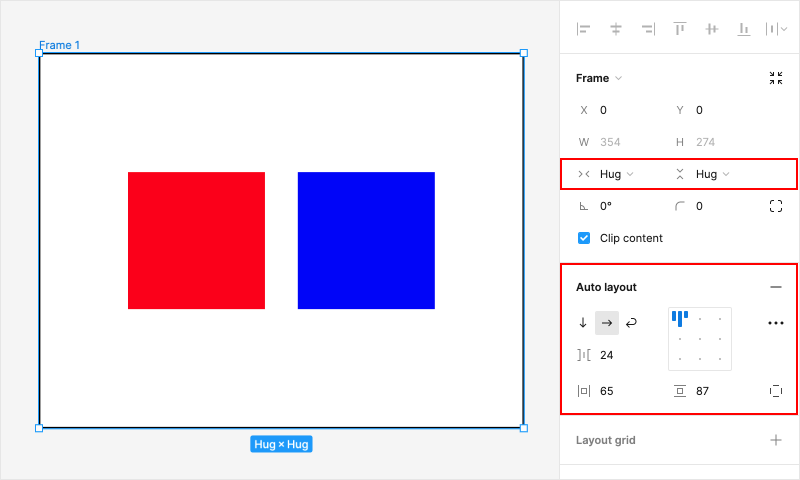Toggle independent corners icon
800x480 pixels.
[776, 206]
